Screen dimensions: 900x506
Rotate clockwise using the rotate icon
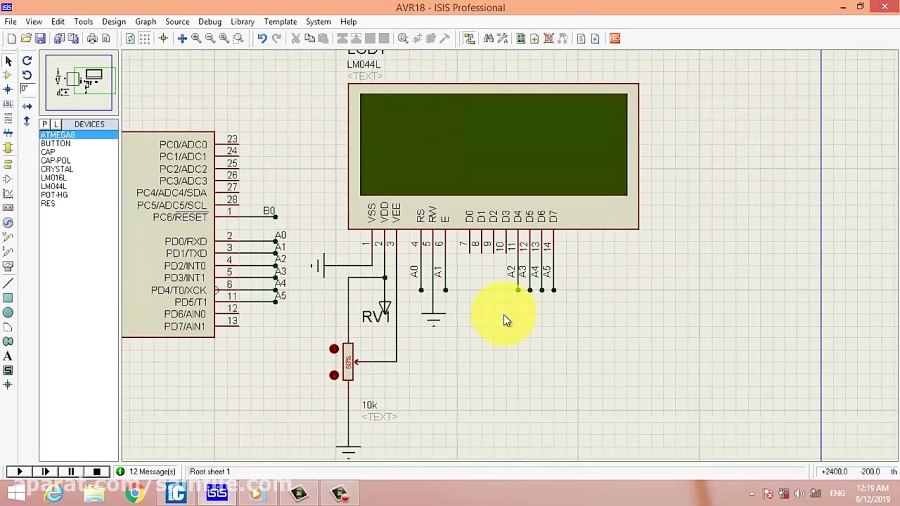(27, 61)
